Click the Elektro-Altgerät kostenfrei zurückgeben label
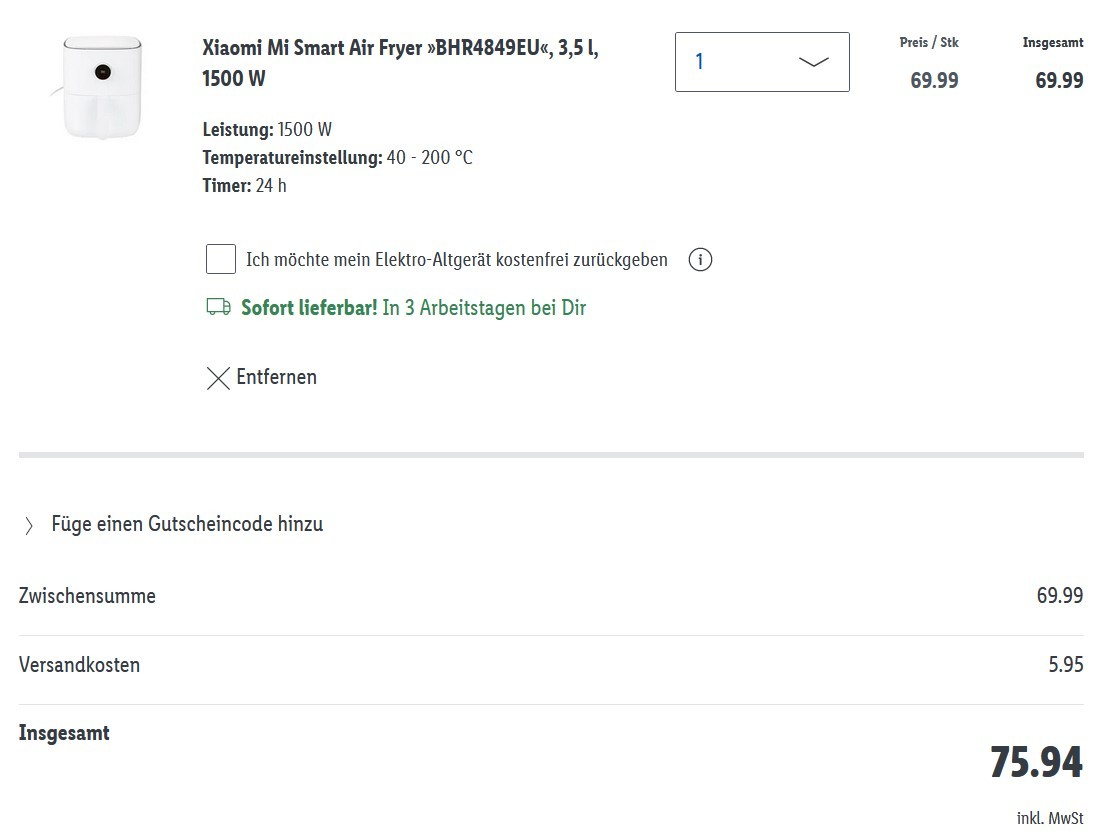The width and height of the screenshot is (1100, 837). [457, 260]
